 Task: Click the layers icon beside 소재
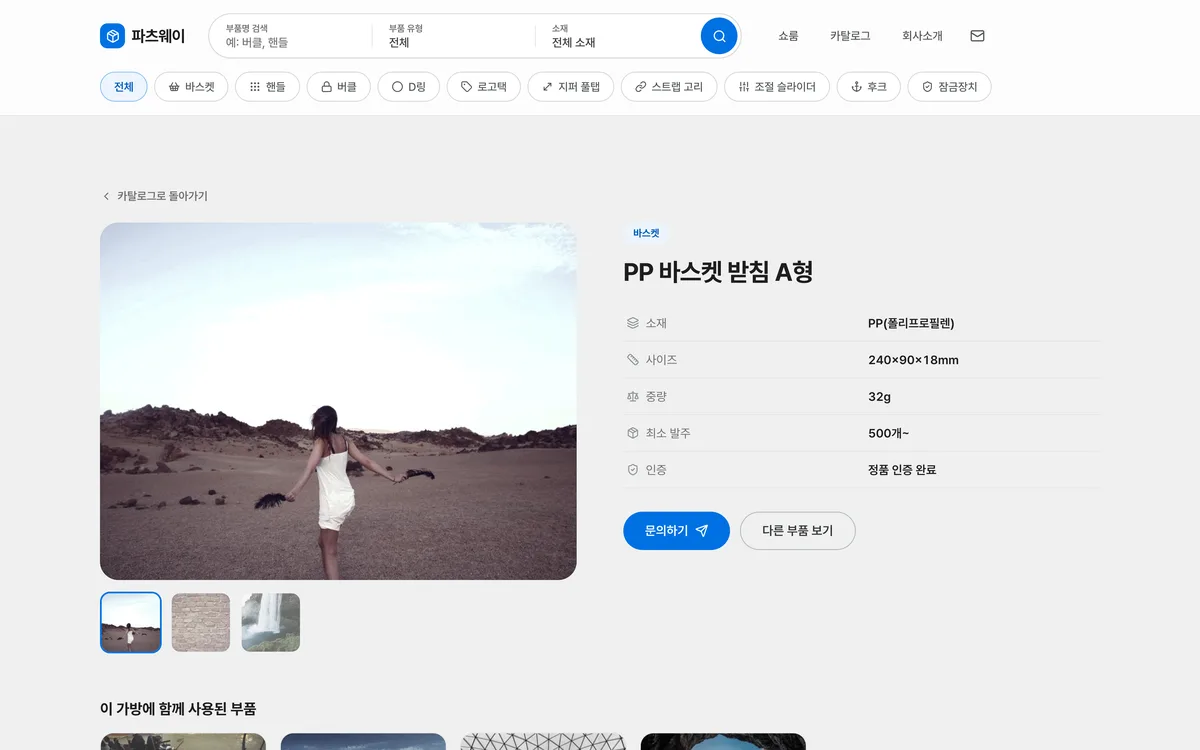[632, 323]
